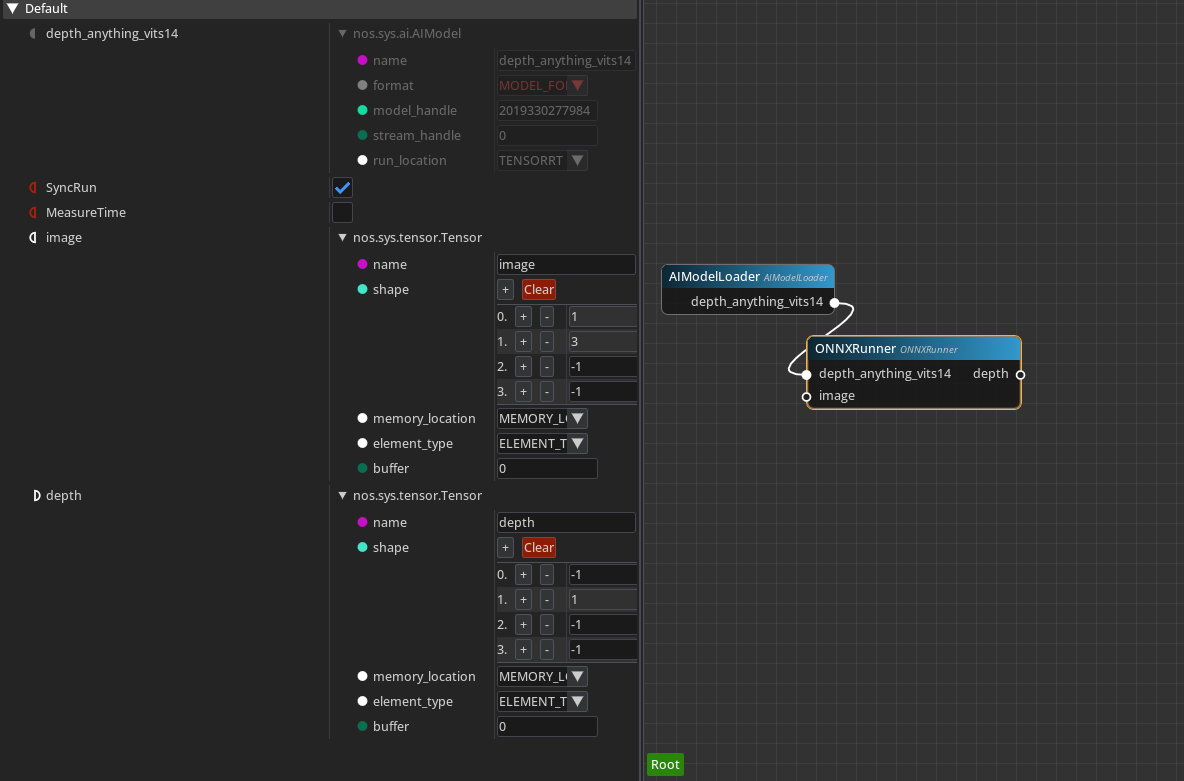
Task: Select the AIModelLoader node header
Action: click(748, 276)
